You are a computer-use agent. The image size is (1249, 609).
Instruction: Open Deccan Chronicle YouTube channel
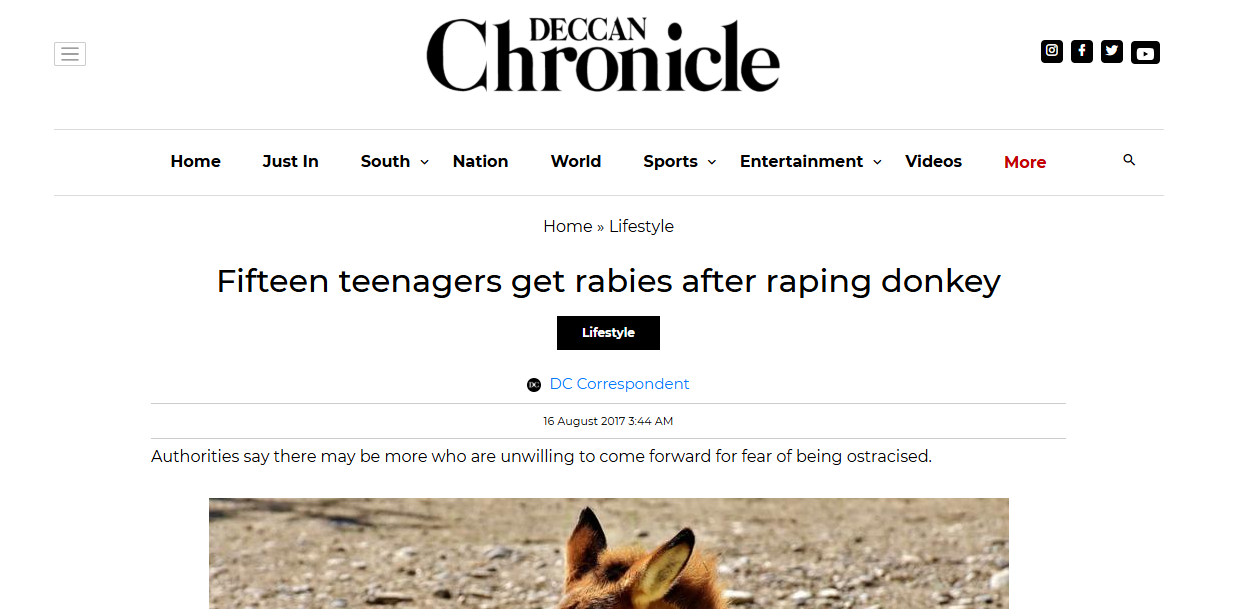click(x=1145, y=53)
